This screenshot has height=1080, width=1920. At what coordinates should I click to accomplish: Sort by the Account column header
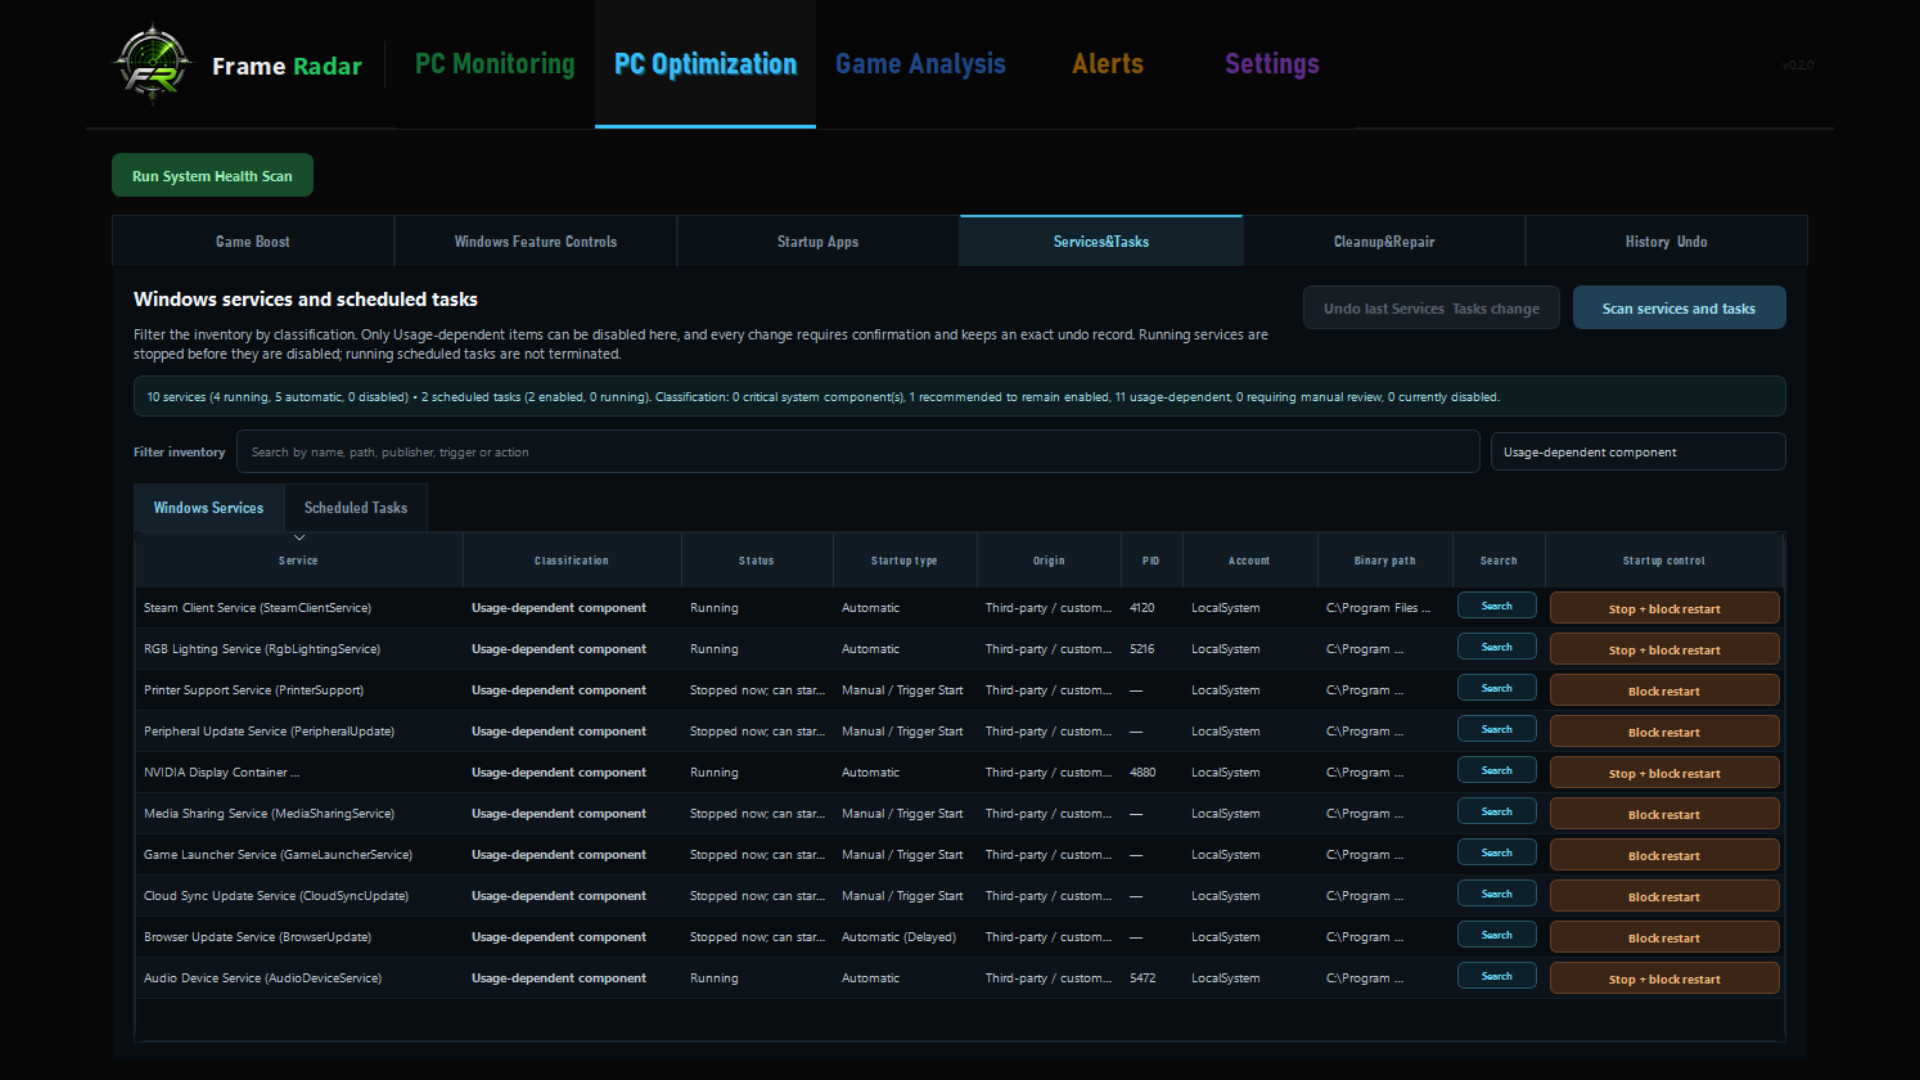coord(1249,560)
